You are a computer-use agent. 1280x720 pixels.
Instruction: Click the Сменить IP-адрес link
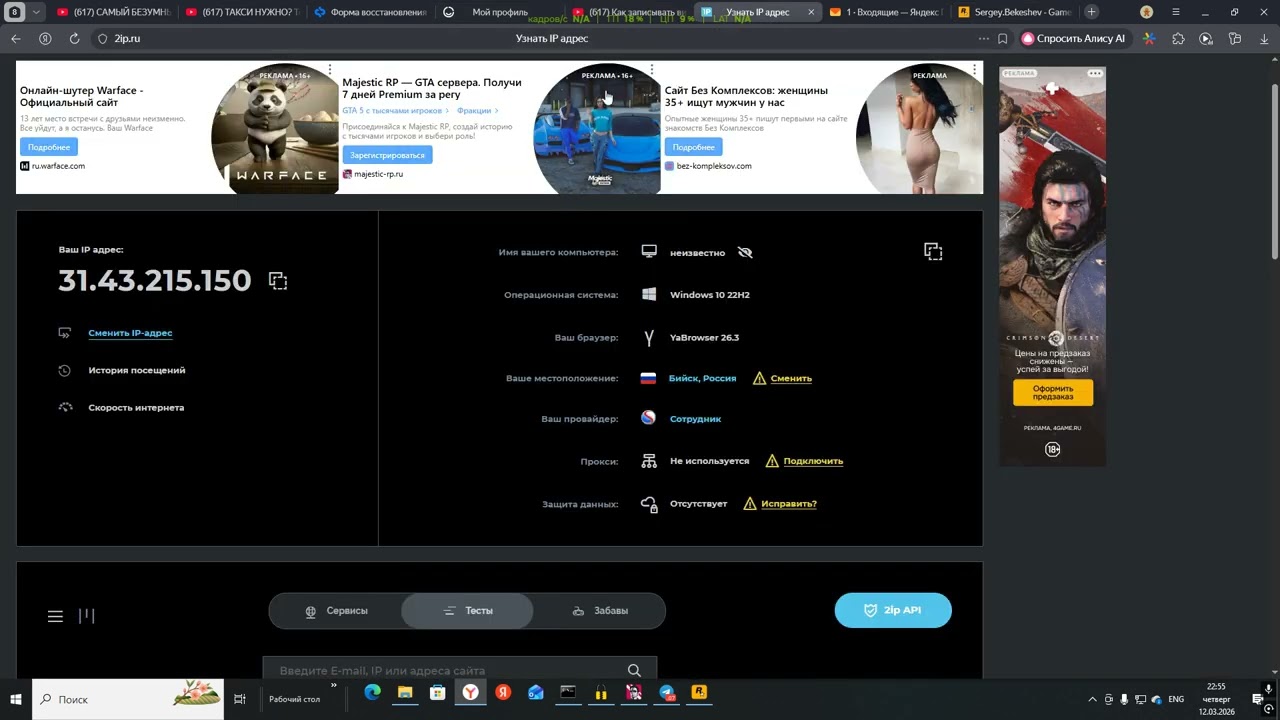(x=130, y=333)
